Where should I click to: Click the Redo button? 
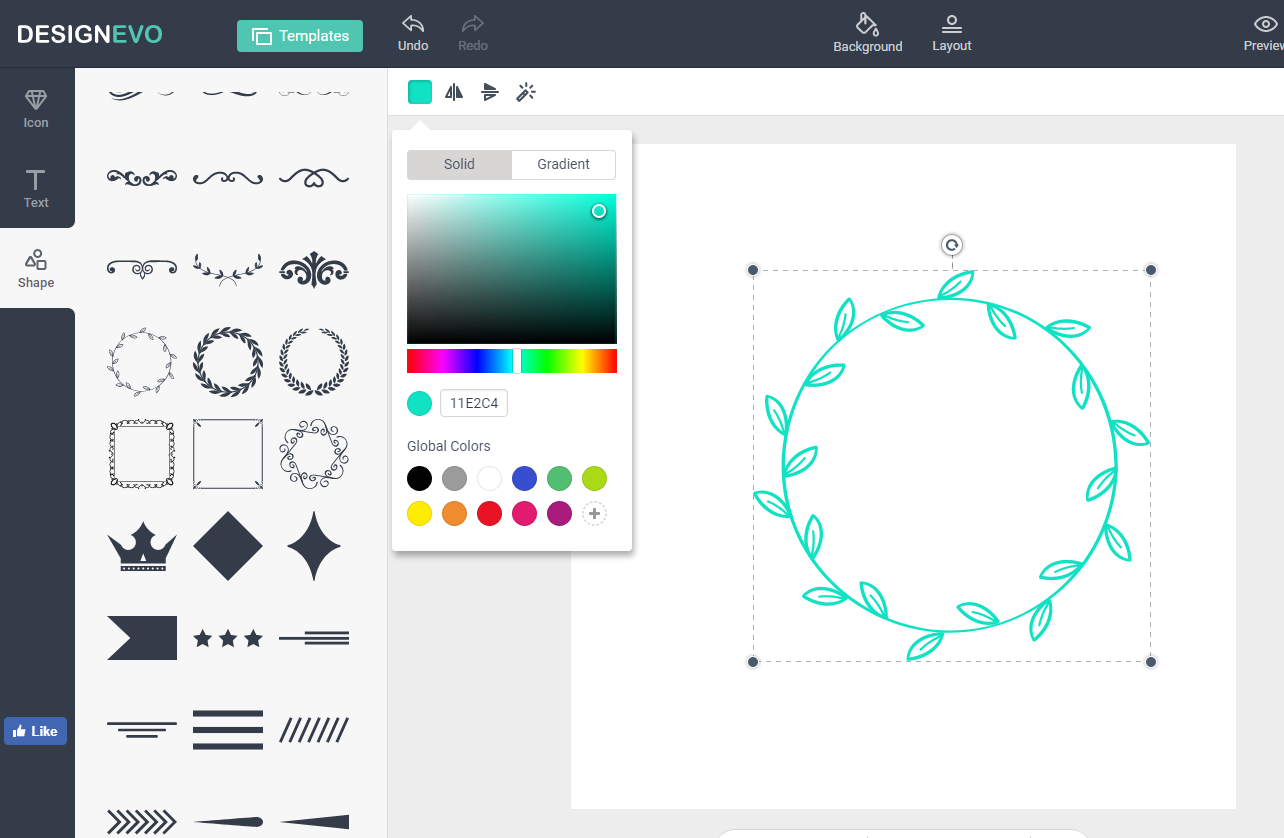point(473,33)
